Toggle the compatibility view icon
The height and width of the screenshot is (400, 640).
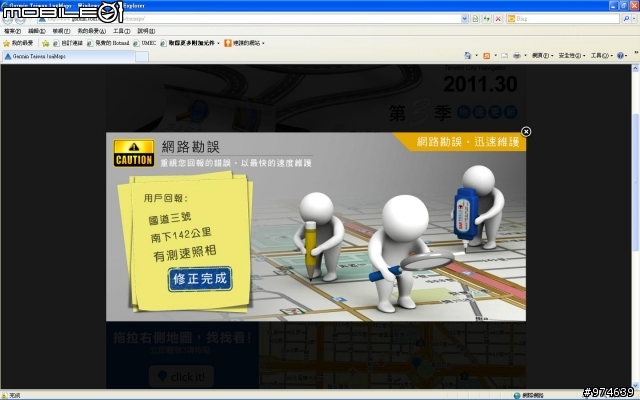click(475, 19)
